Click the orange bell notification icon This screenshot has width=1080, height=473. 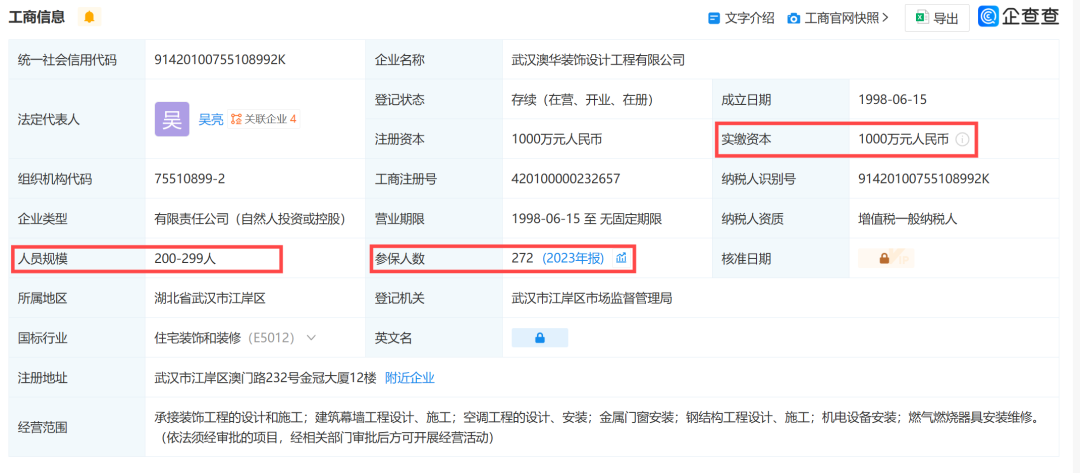click(89, 17)
